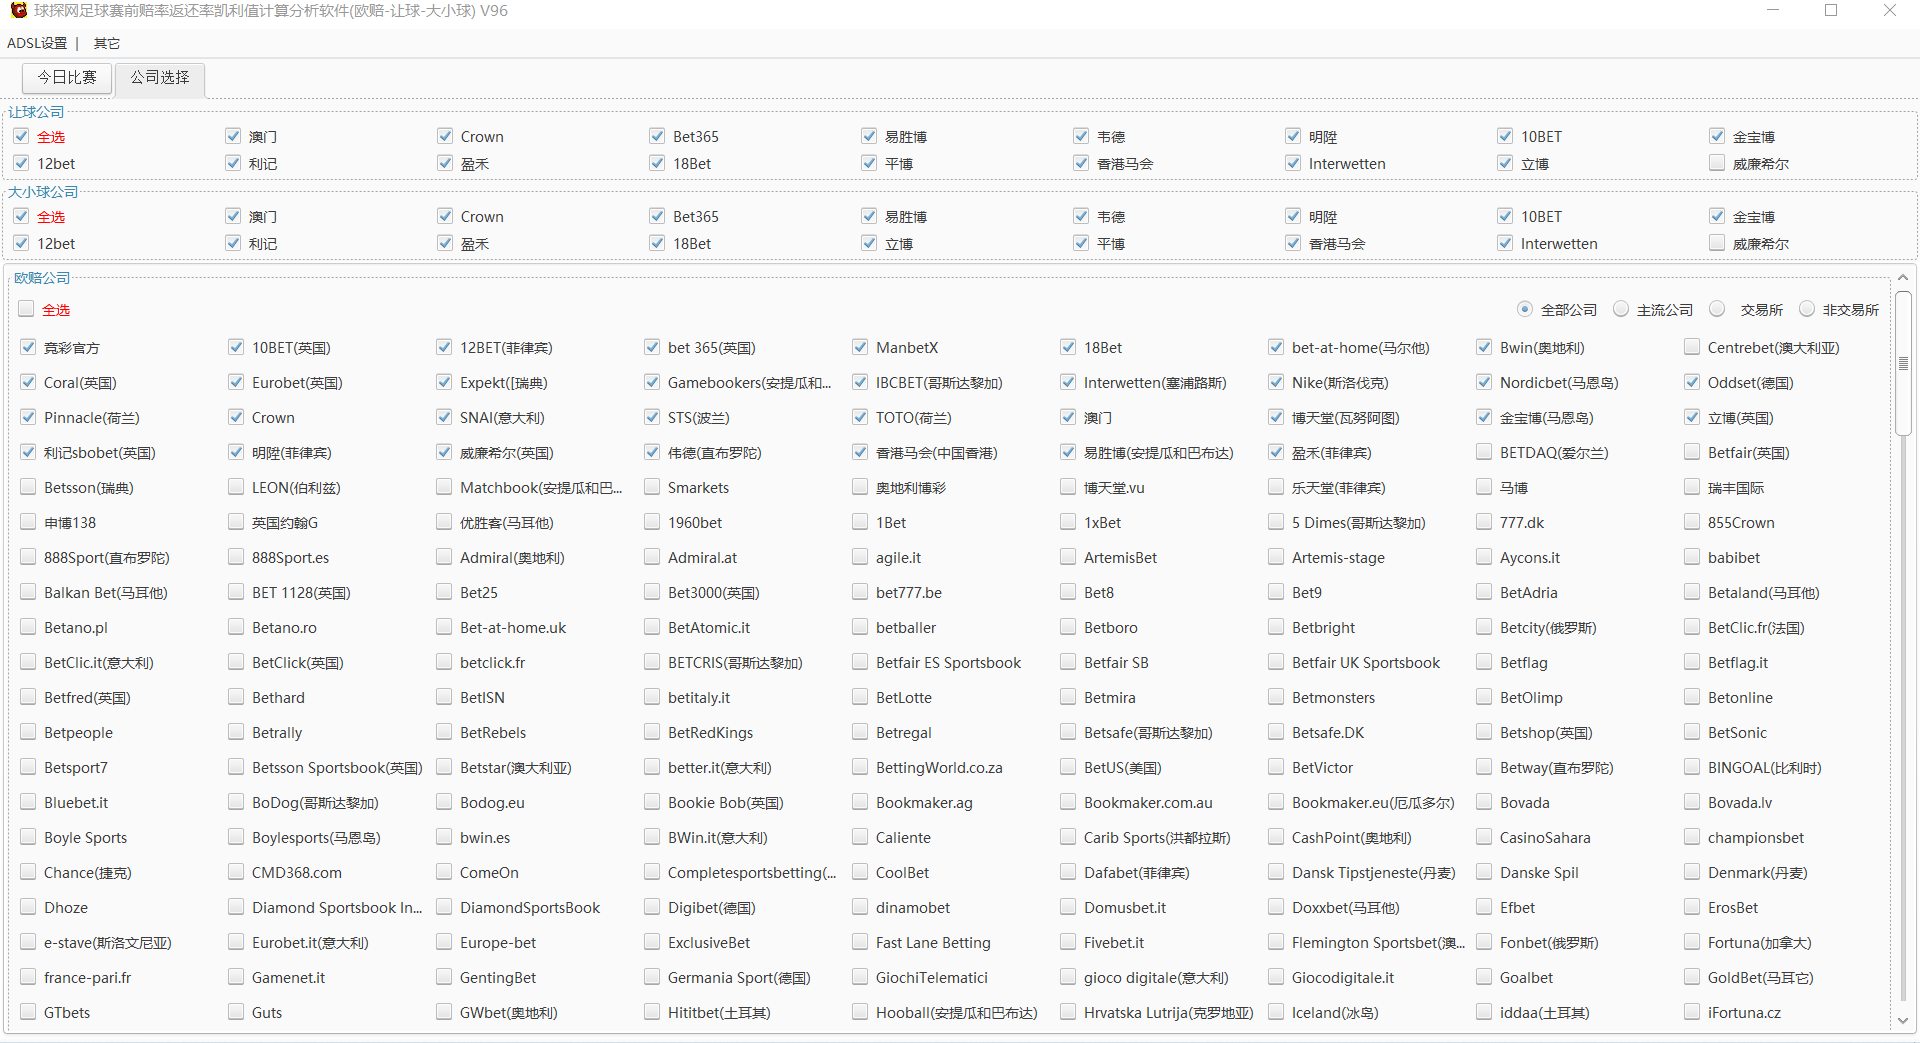This screenshot has height=1043, width=1920.
Task: Check the 1xBet checkbox
Action: (1068, 522)
